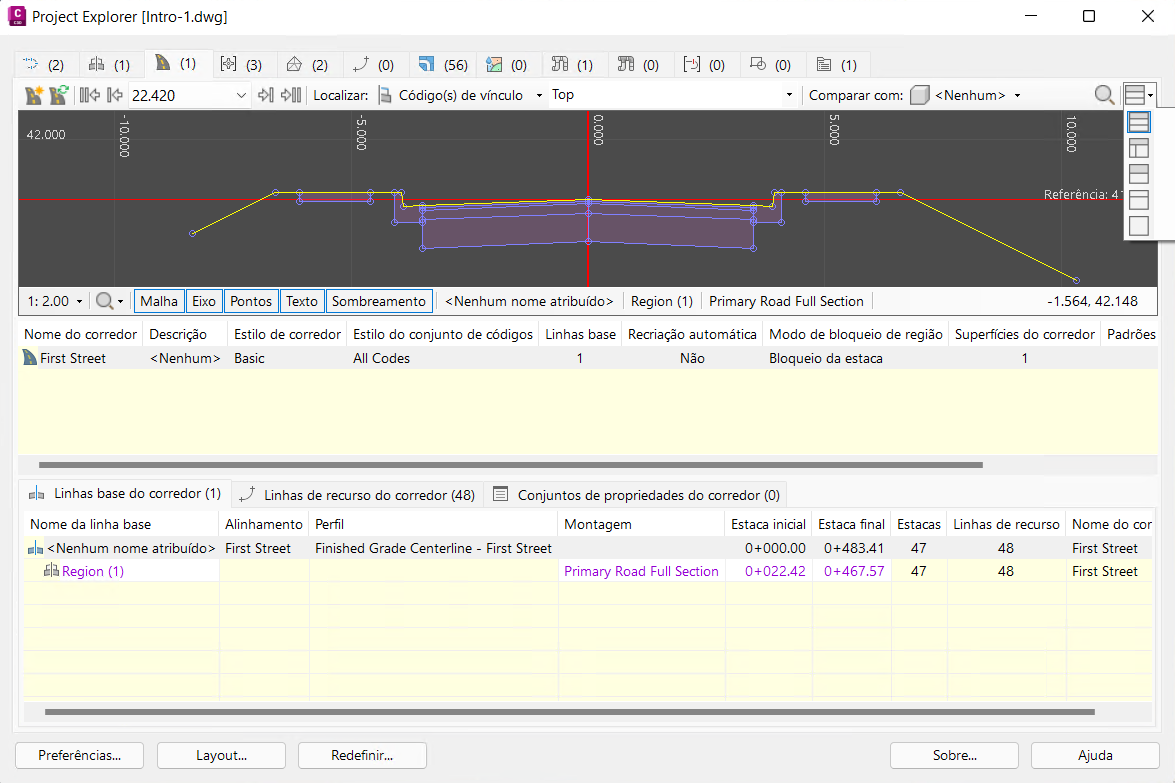Image resolution: width=1175 pixels, height=783 pixels.
Task: Select the <Nenhum nome atribuído> baseline row
Action: pyautogui.click(x=588, y=548)
